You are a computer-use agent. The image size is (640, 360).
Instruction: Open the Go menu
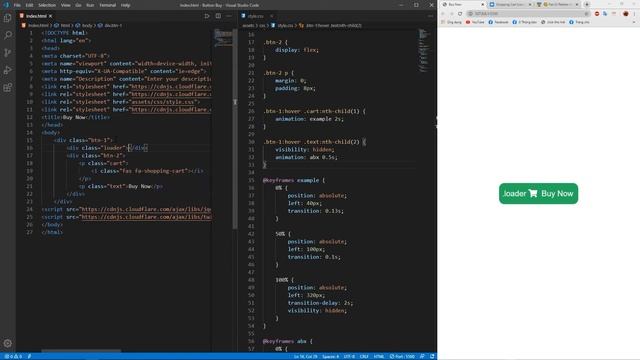click(78, 5)
